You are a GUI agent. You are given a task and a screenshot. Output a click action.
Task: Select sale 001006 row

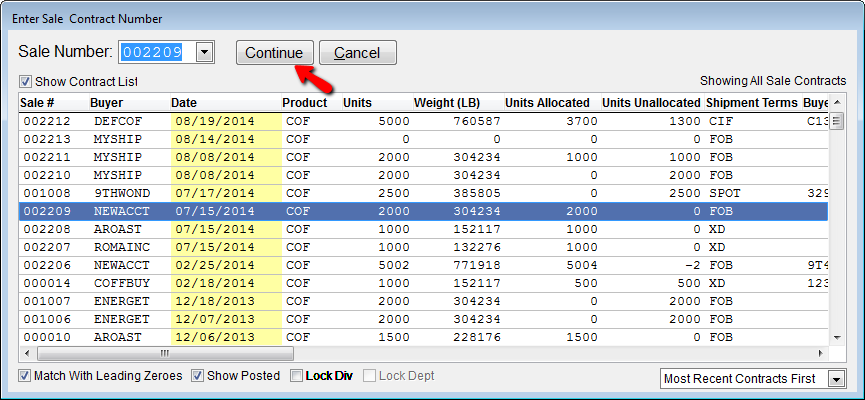click(x=424, y=319)
